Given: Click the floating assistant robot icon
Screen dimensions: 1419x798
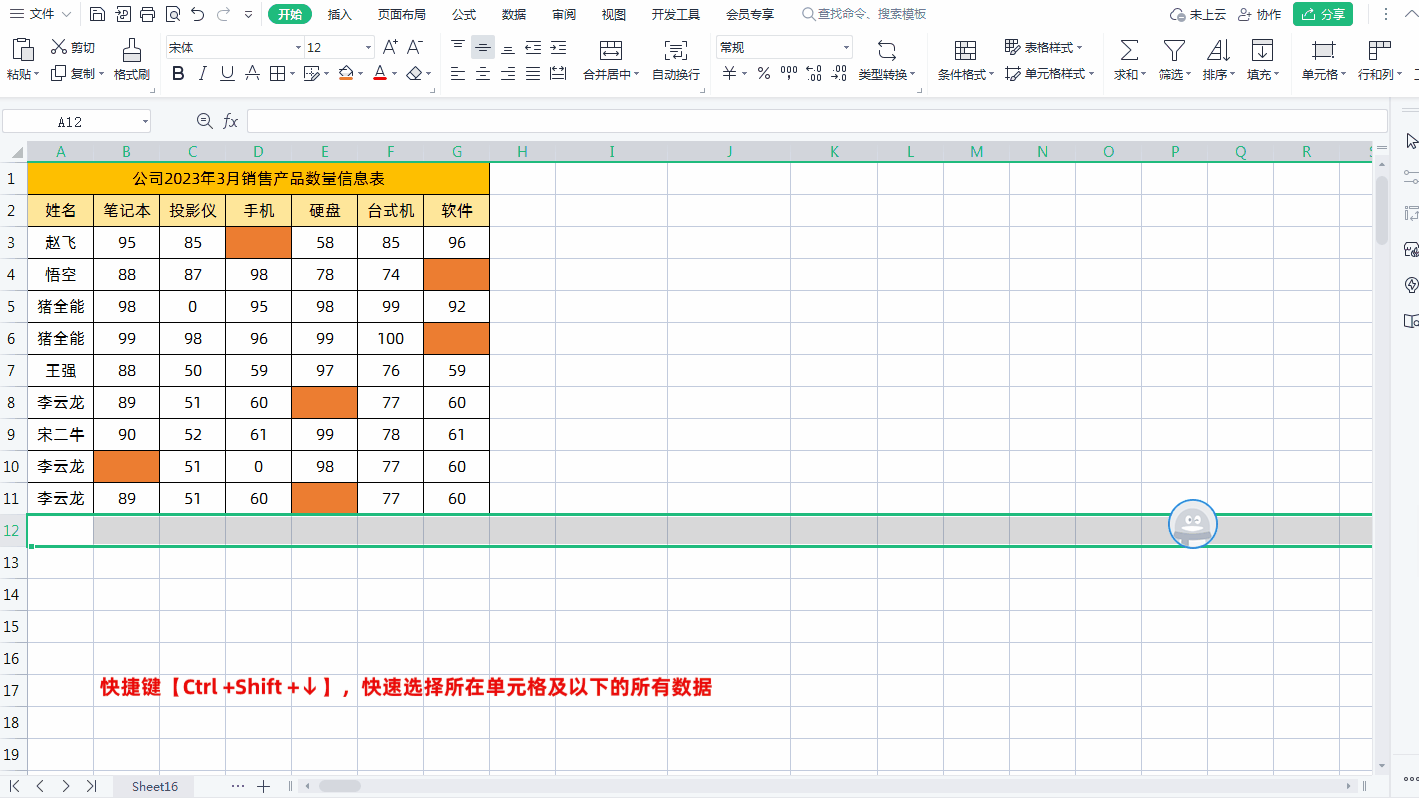Looking at the screenshot, I should (x=1192, y=524).
